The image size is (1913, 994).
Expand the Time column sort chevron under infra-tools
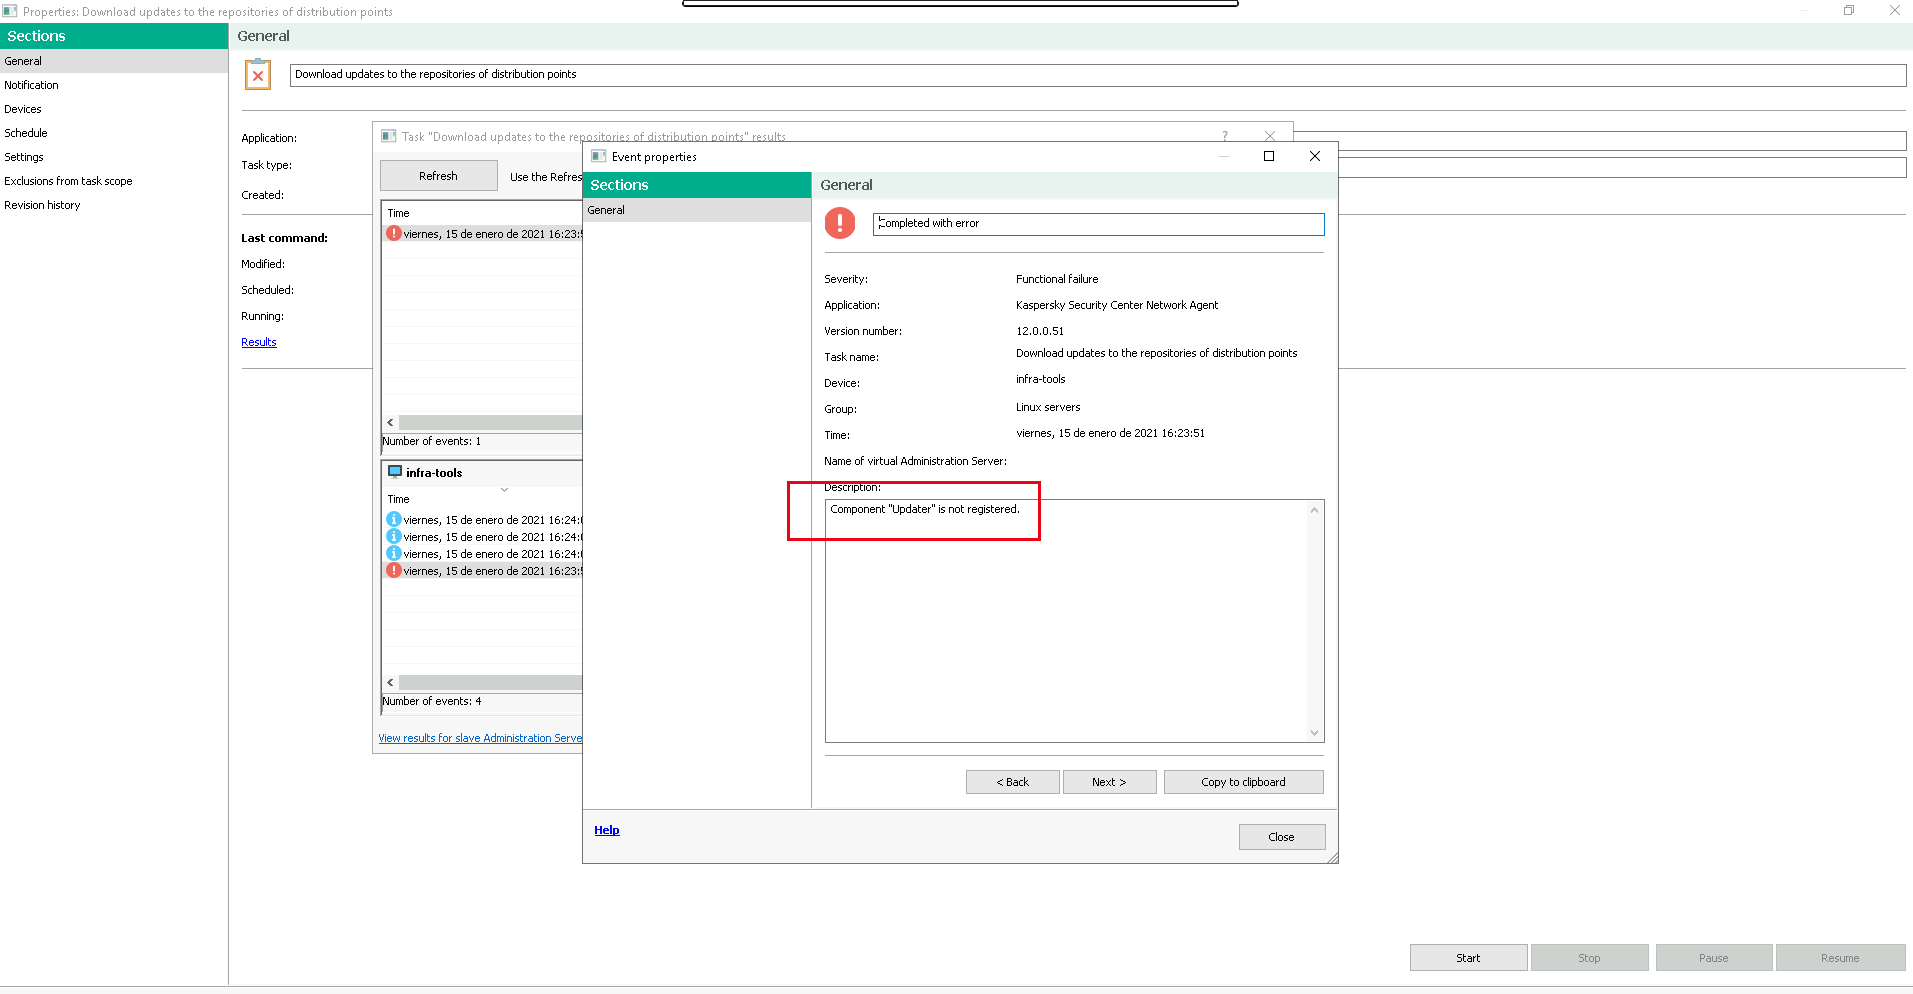coord(504,490)
